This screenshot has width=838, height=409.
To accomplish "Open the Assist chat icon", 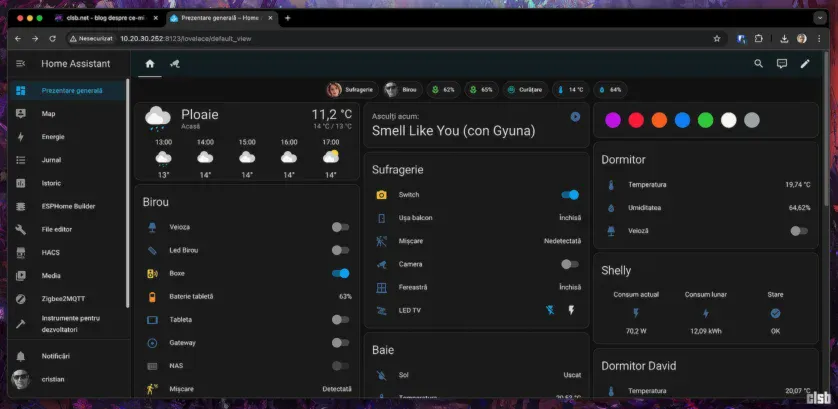I will pyautogui.click(x=782, y=64).
